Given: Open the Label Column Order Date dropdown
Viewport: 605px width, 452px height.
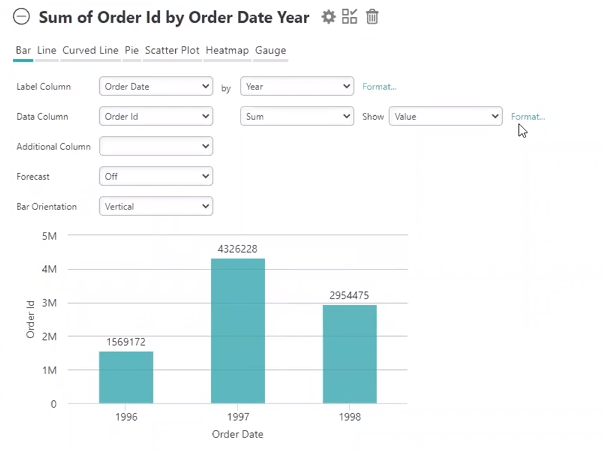Looking at the screenshot, I should coord(156,86).
